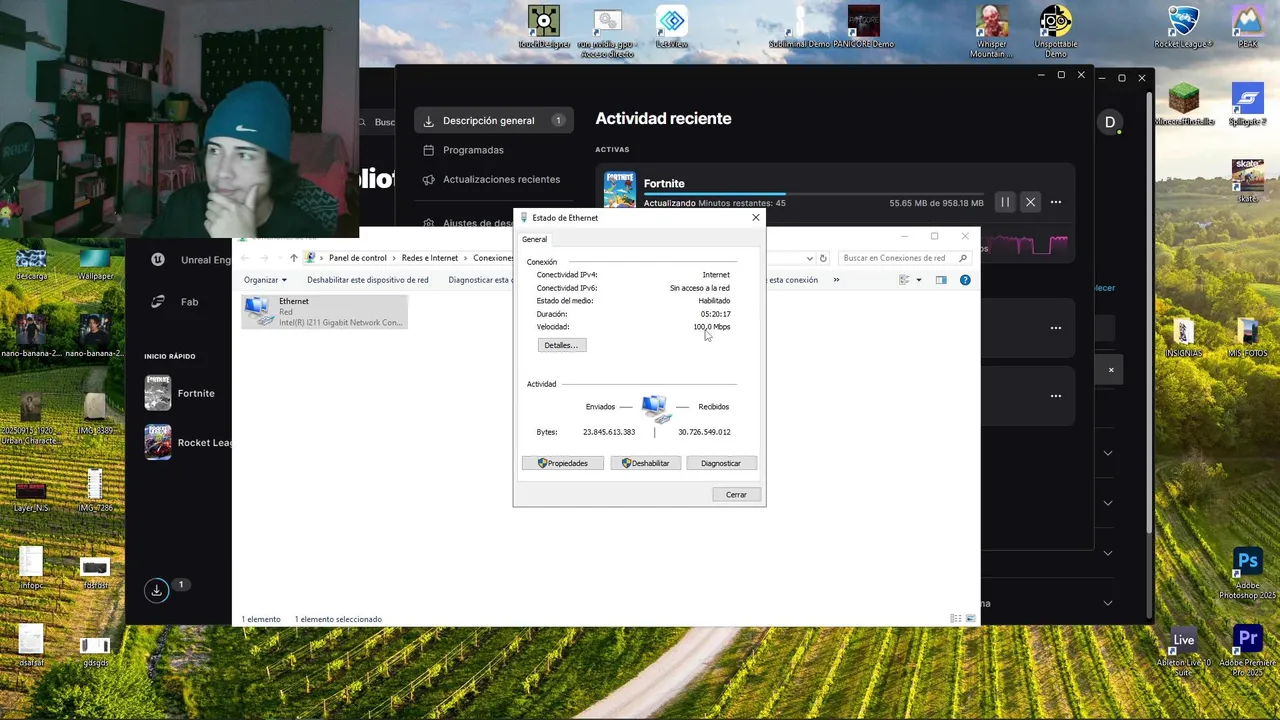Open the PANICORE Demo desktop icon
Viewport: 1280px width, 720px height.
(x=864, y=27)
